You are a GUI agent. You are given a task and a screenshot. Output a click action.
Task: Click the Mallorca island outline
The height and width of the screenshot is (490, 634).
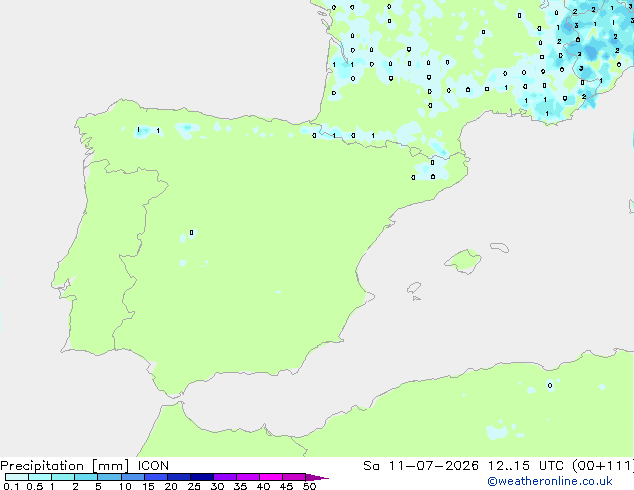pyautogui.click(x=463, y=261)
